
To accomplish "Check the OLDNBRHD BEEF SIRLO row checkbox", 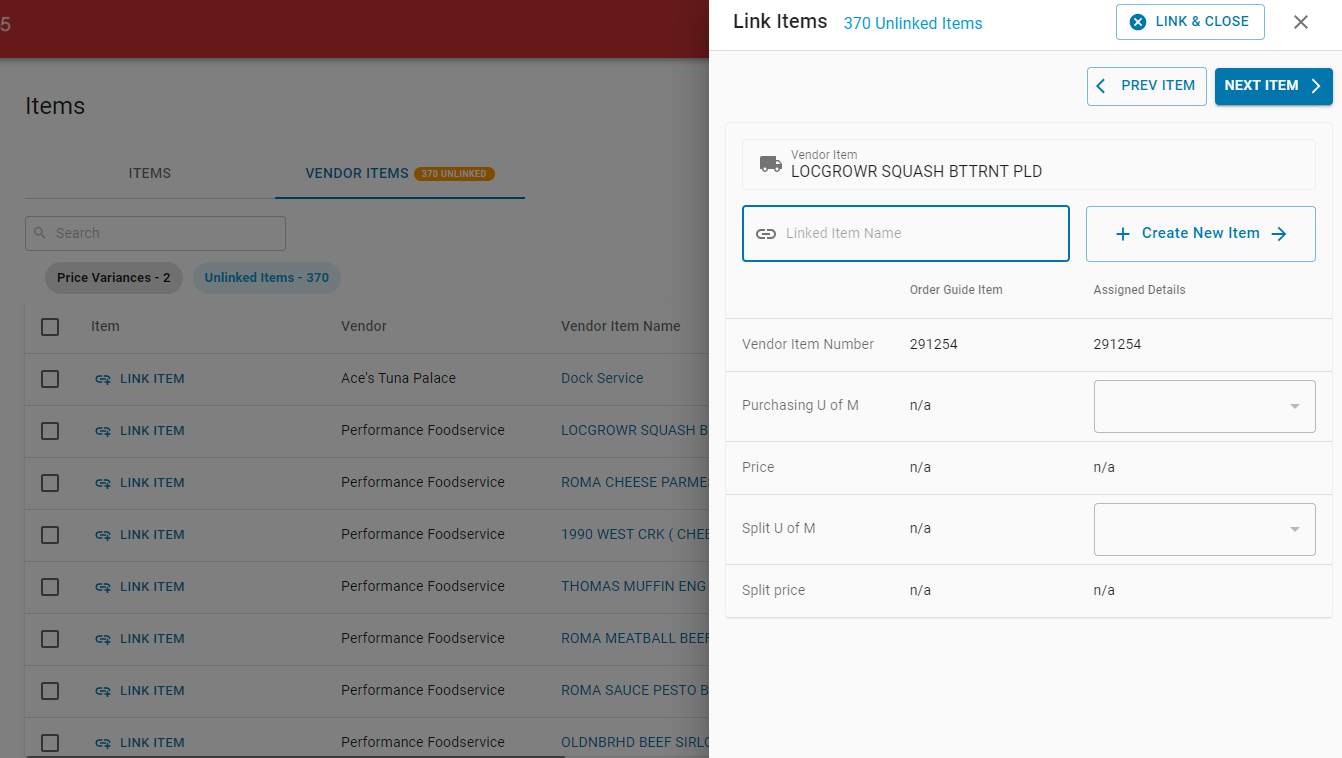I will (x=50, y=743).
